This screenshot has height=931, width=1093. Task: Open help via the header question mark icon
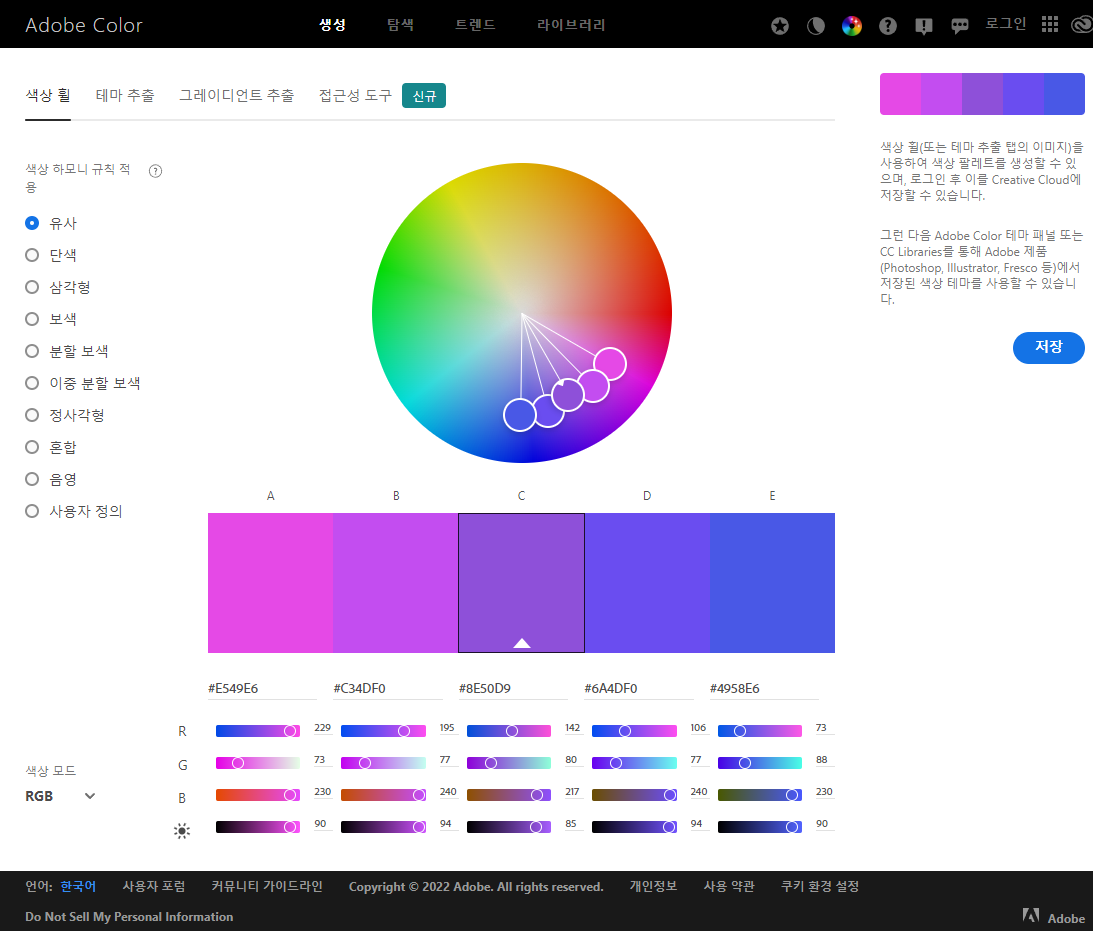point(888,26)
